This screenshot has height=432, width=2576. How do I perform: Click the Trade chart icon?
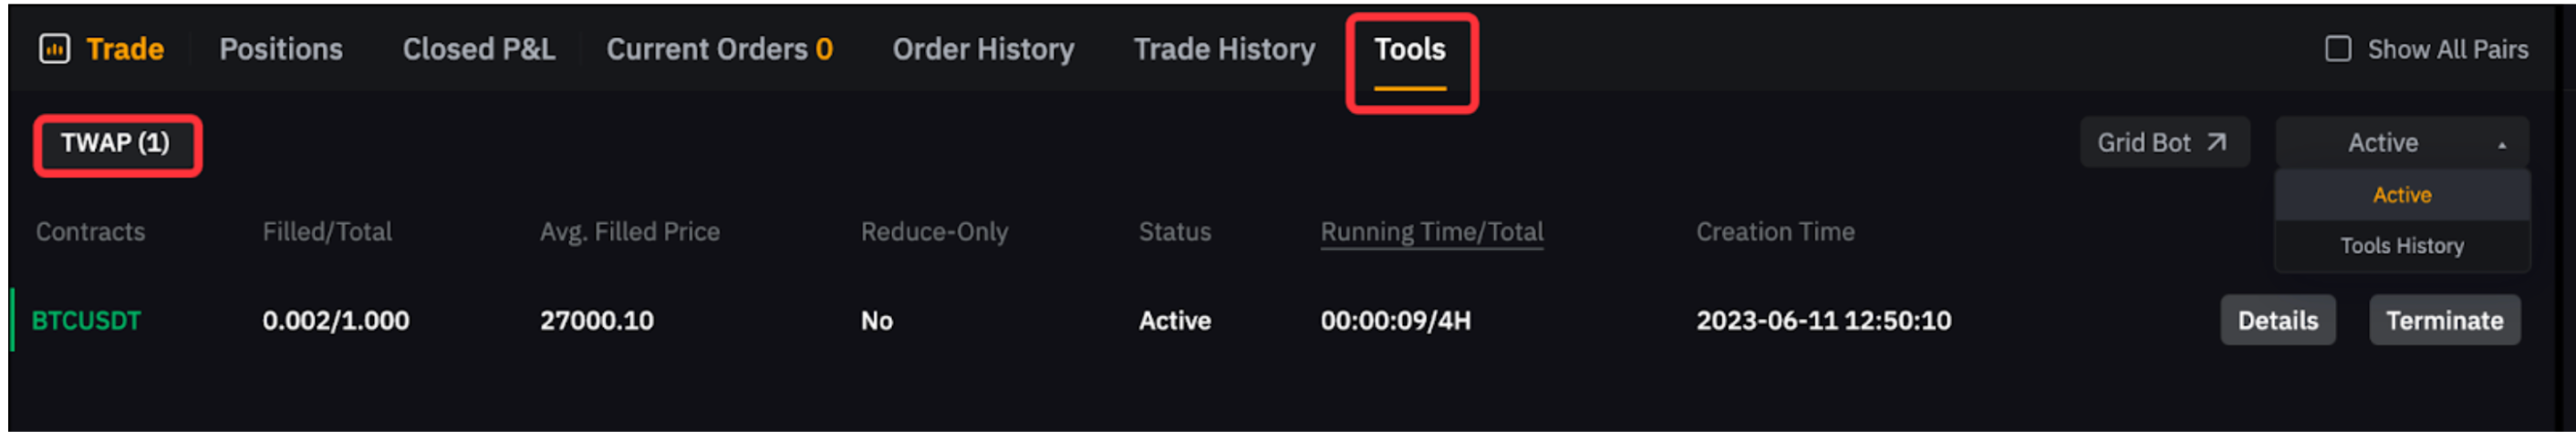pyautogui.click(x=54, y=48)
